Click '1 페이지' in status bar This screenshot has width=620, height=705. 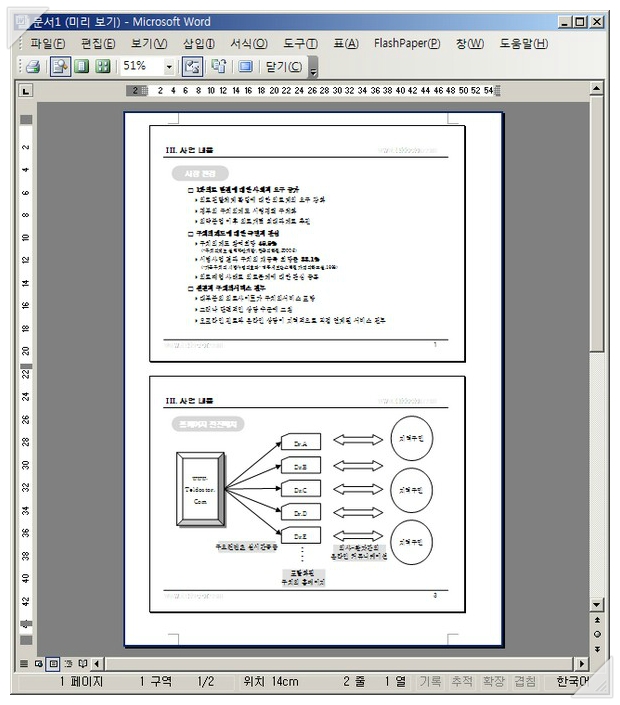(81, 682)
